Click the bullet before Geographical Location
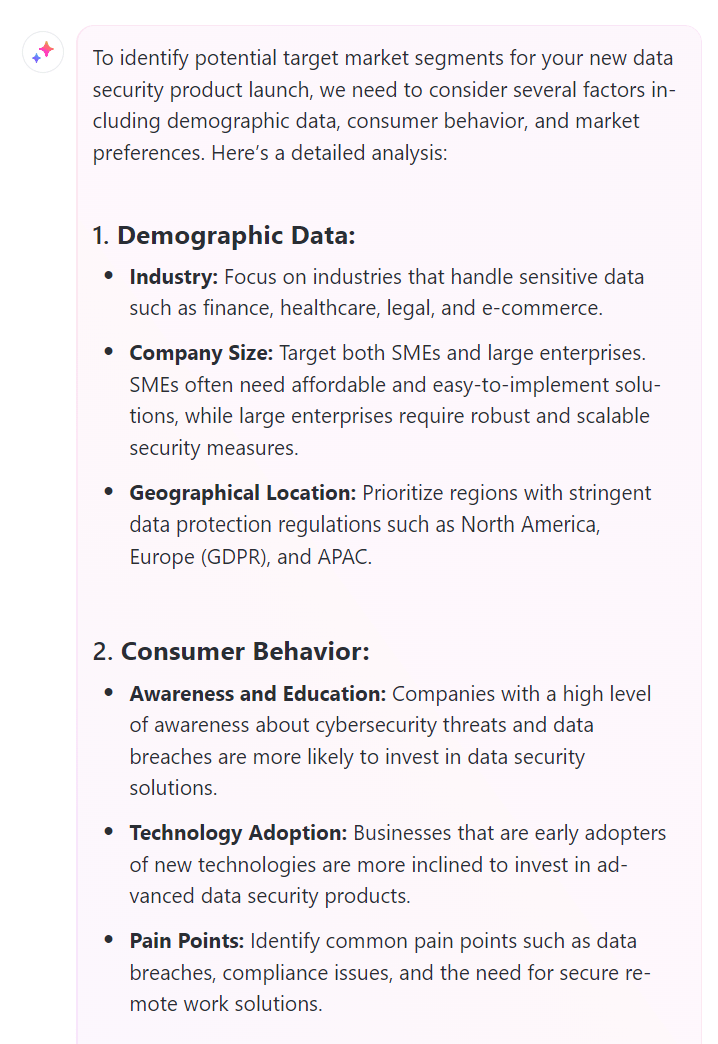Screen dimensions: 718x1044 [109, 491]
